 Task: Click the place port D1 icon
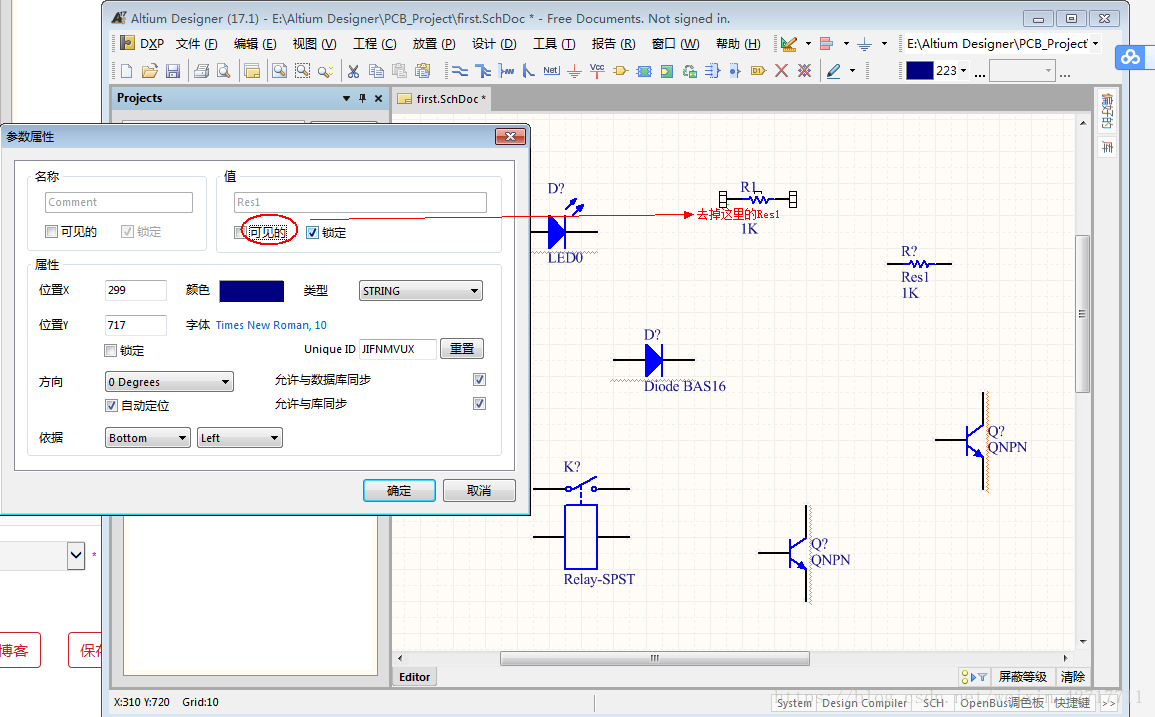758,71
